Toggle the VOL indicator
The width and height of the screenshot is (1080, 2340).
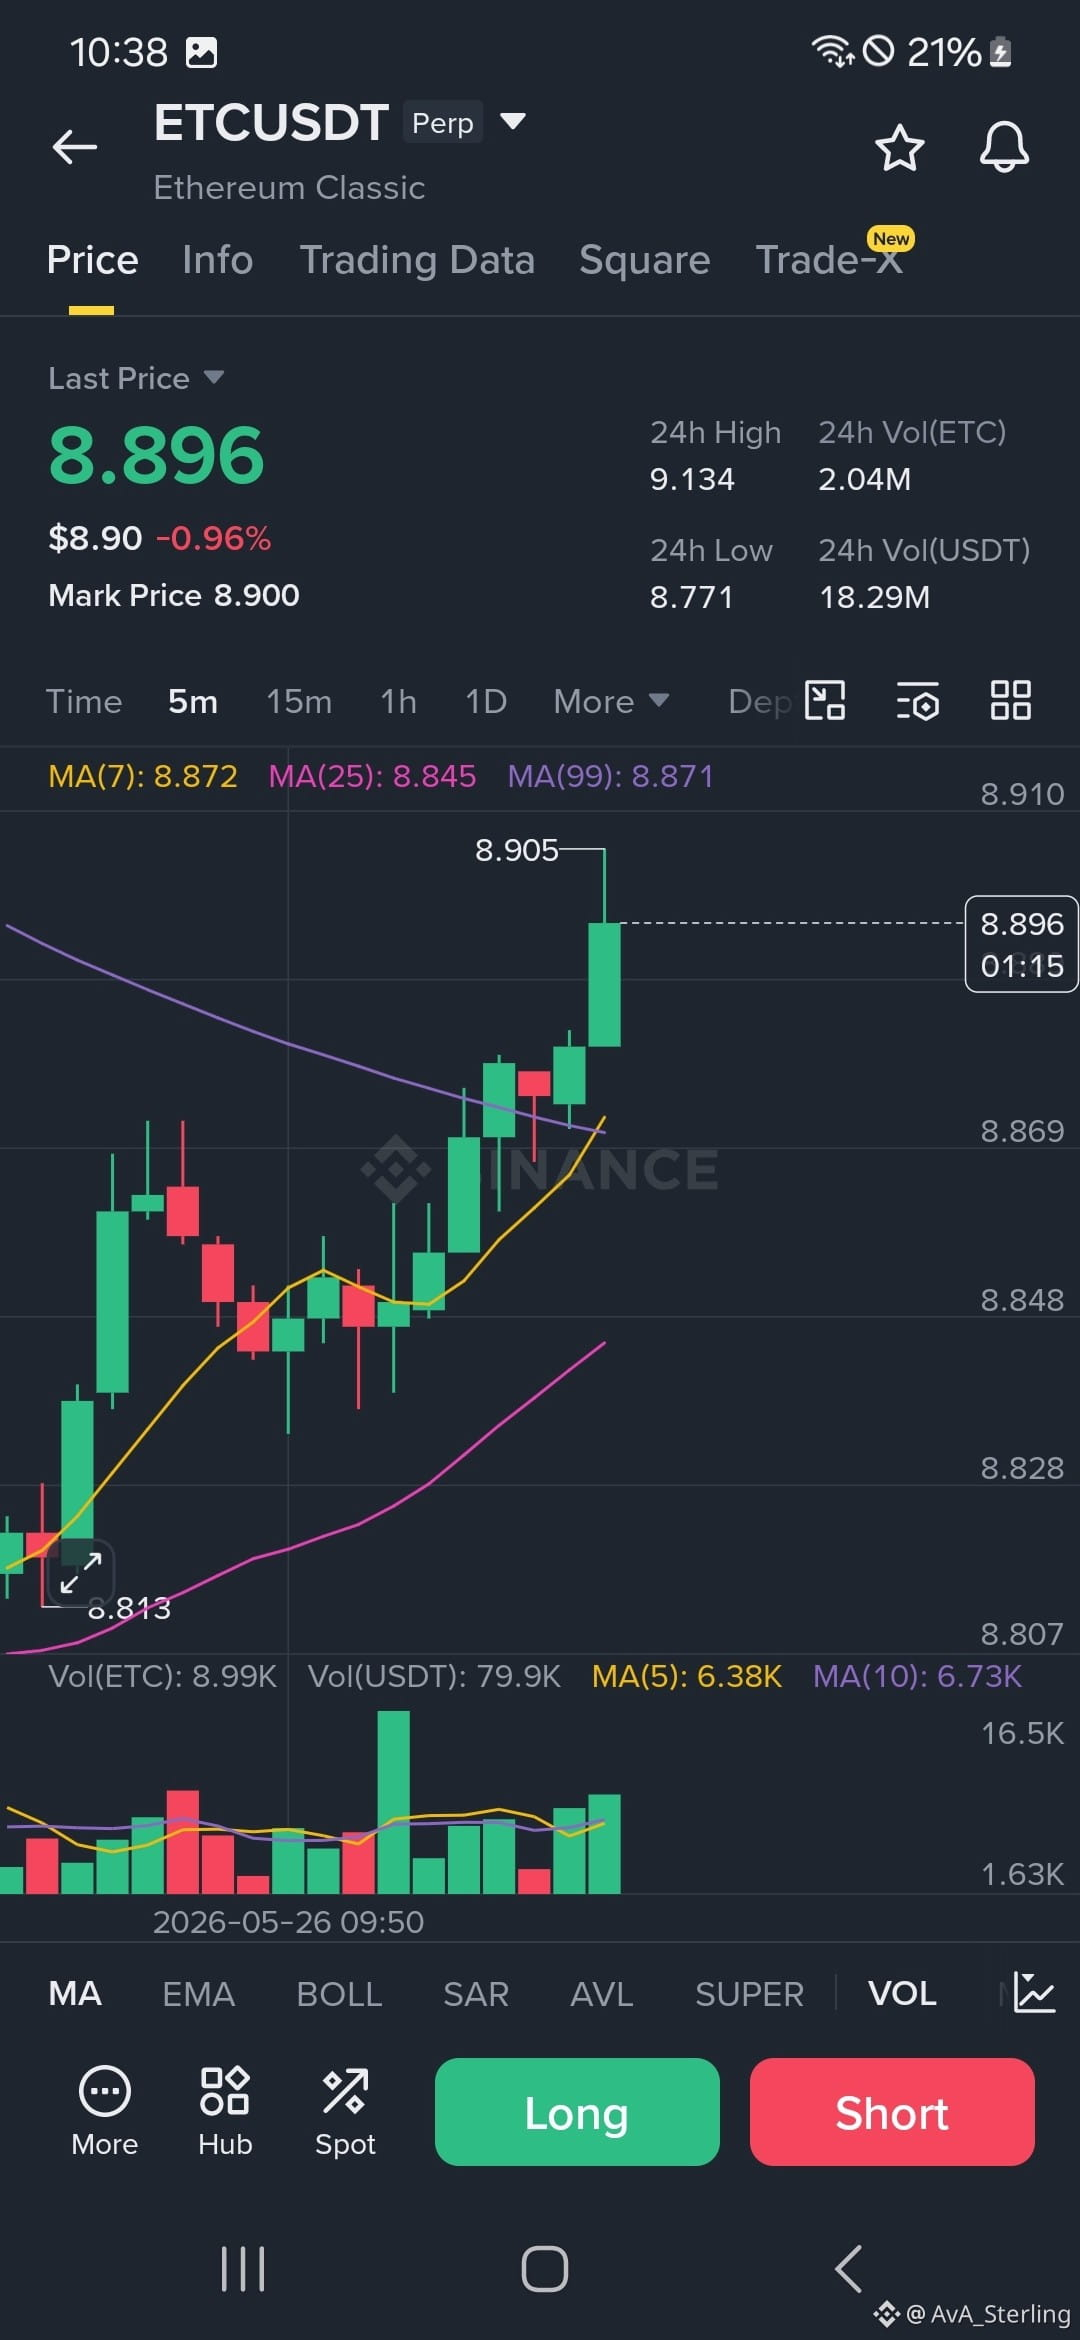pyautogui.click(x=902, y=1994)
